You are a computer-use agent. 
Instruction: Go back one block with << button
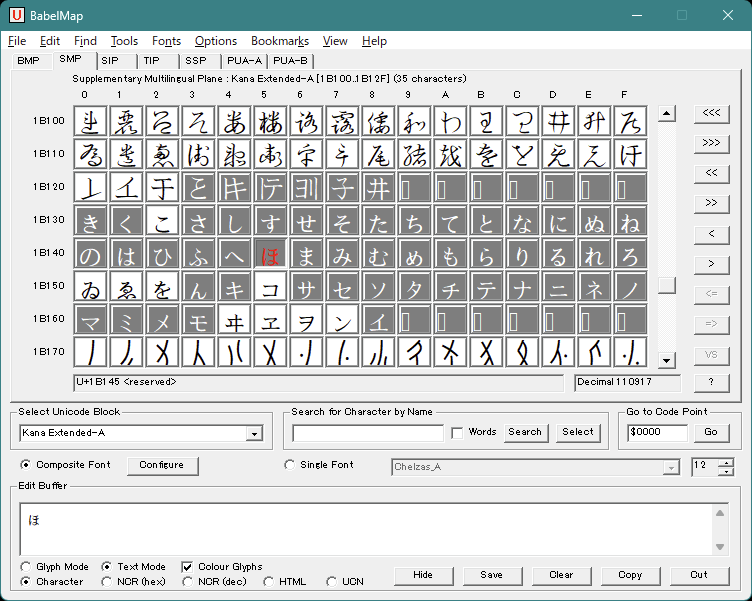[711, 174]
